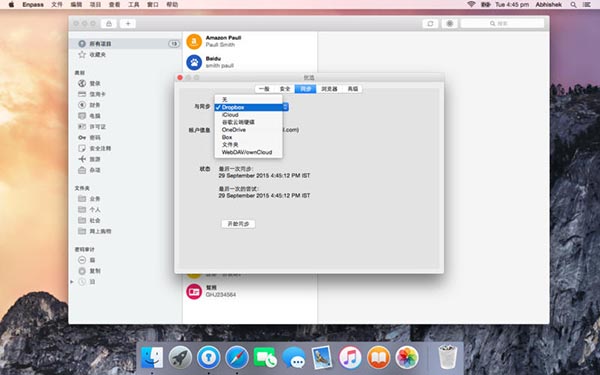Select the key Password category
Screen dimensions: 600x375
tap(89, 137)
